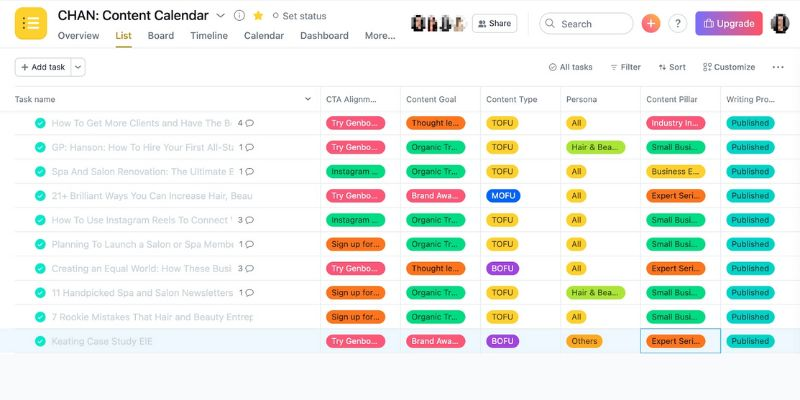Click the star favorite icon

click(258, 16)
